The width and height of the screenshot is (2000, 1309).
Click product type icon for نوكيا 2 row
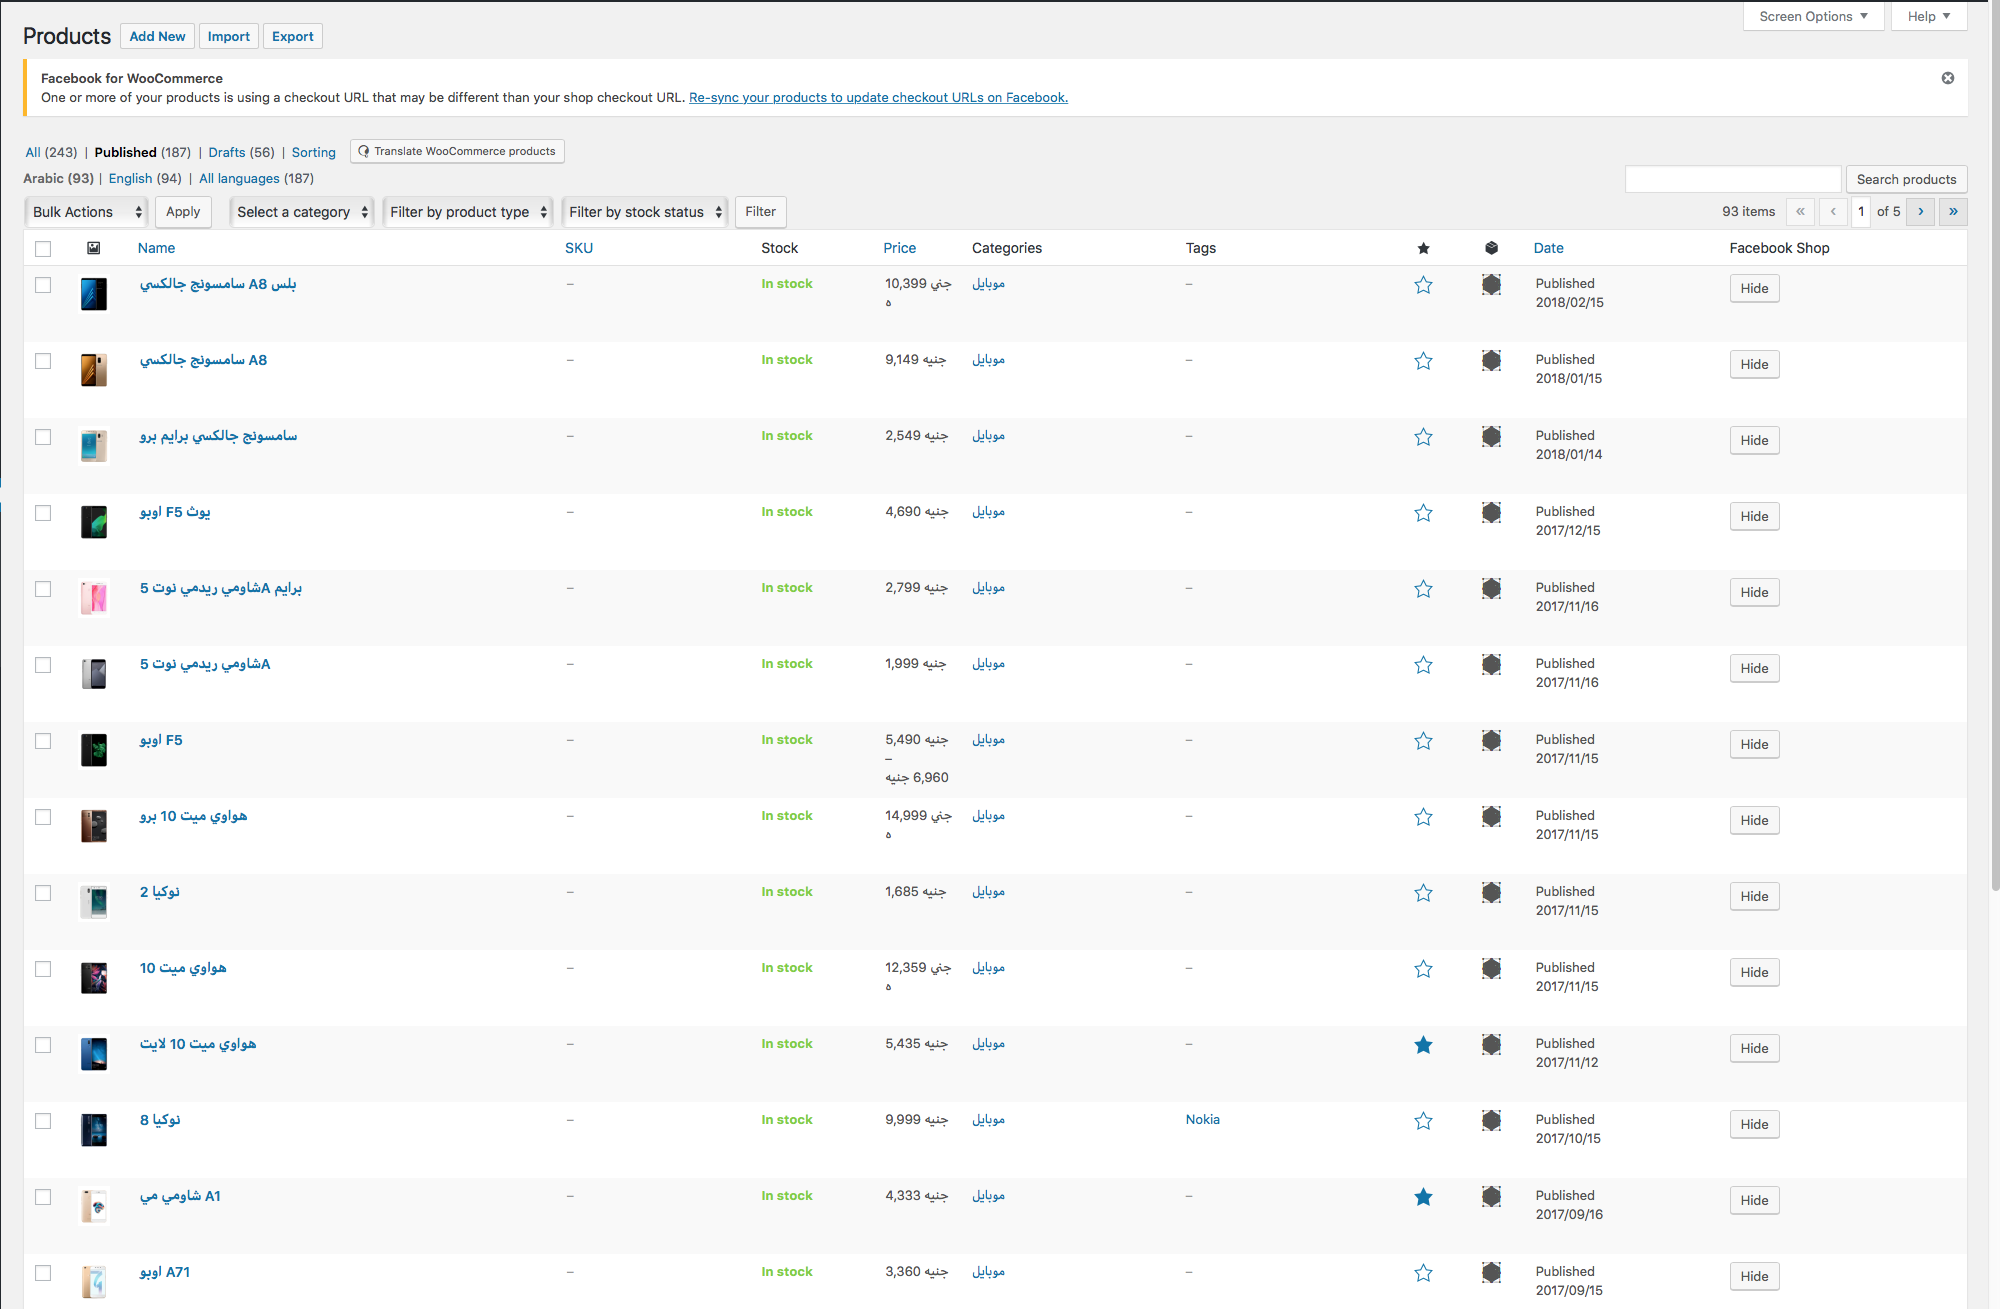pos(1491,892)
